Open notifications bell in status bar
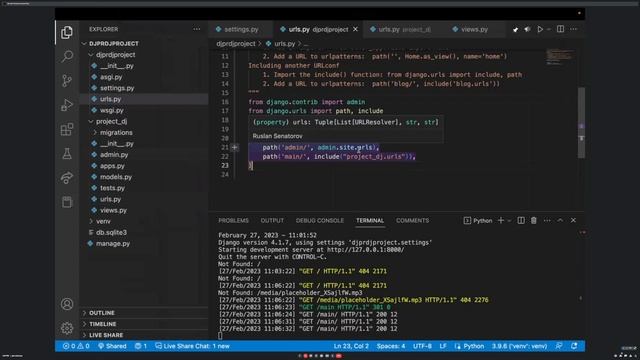The image size is (640, 360). [x=574, y=346]
